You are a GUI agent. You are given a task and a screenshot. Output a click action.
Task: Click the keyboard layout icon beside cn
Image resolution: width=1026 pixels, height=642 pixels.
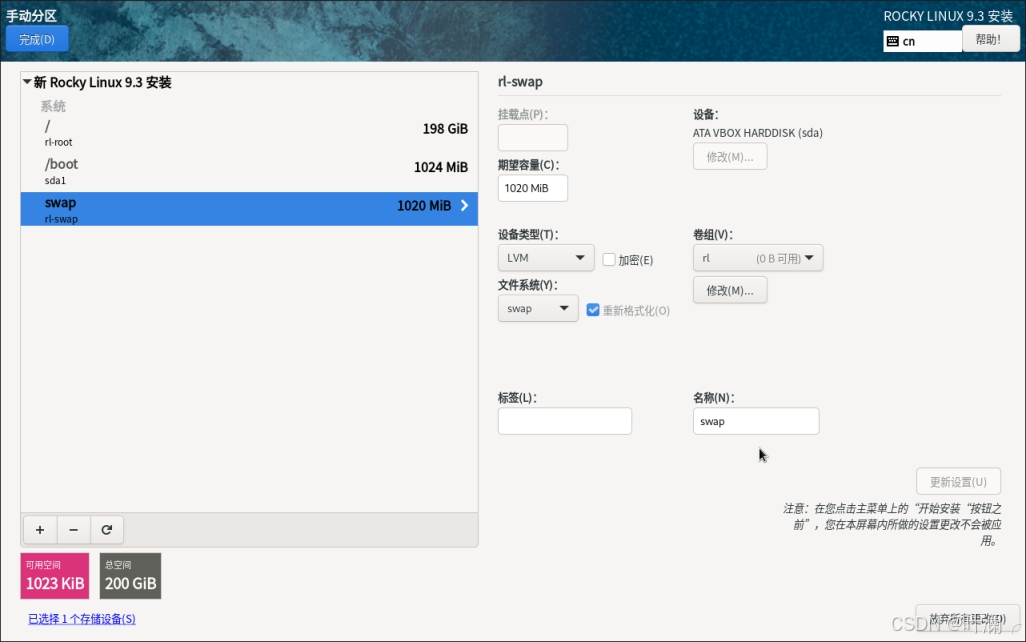pos(893,41)
